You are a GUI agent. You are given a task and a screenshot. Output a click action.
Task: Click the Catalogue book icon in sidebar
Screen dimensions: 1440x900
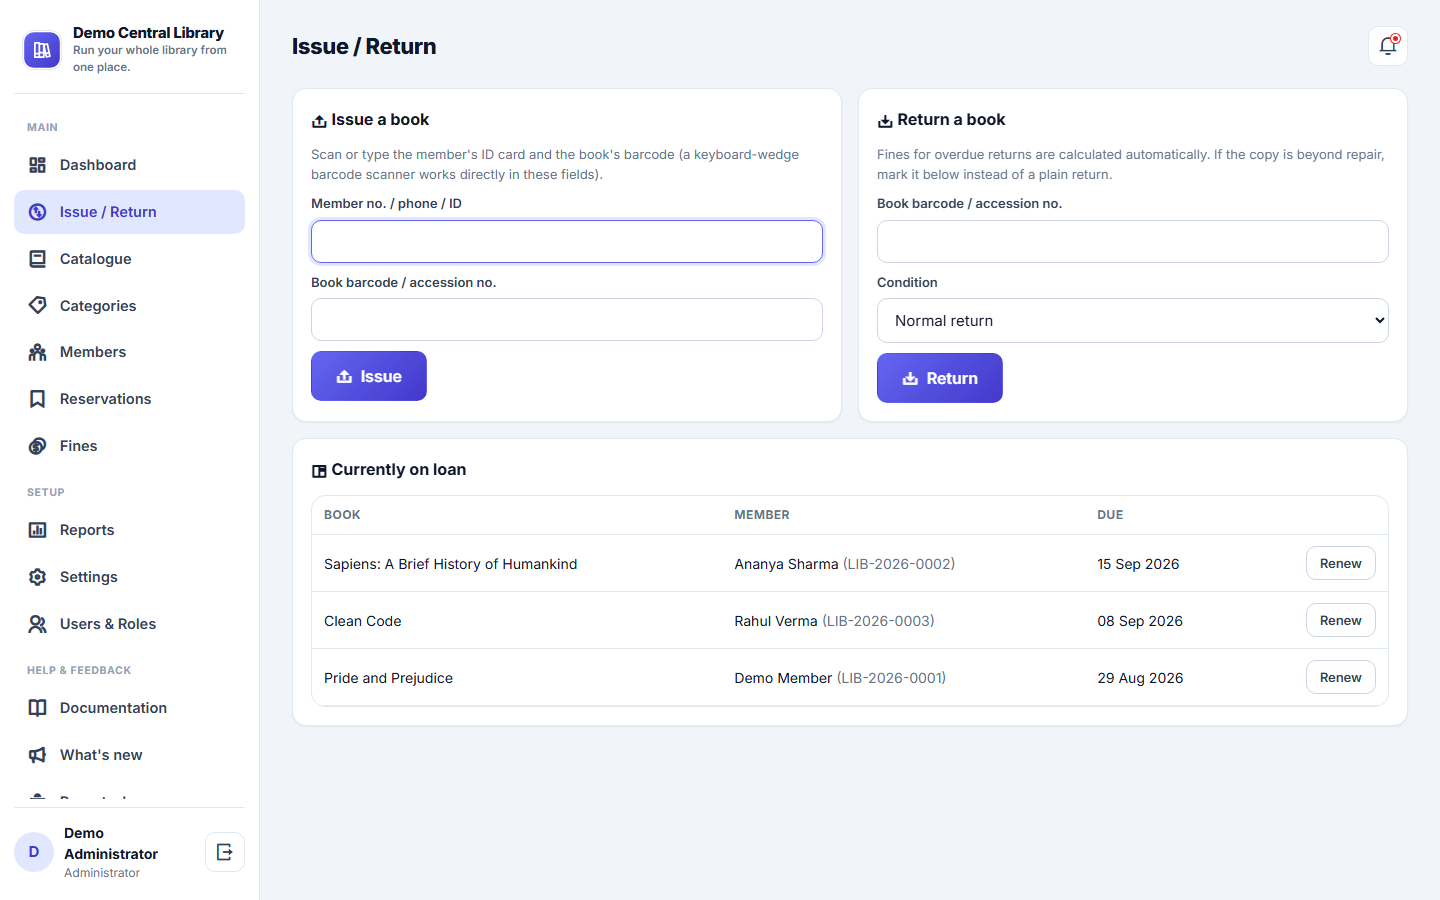(x=38, y=259)
